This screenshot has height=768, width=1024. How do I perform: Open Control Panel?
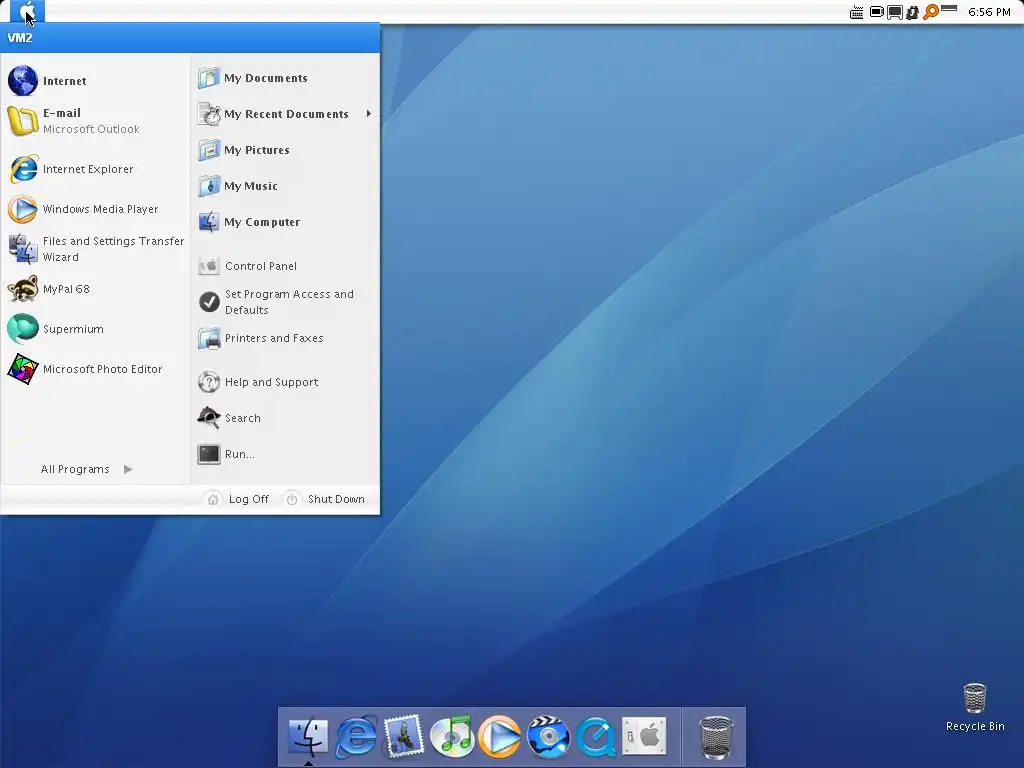pos(285,266)
